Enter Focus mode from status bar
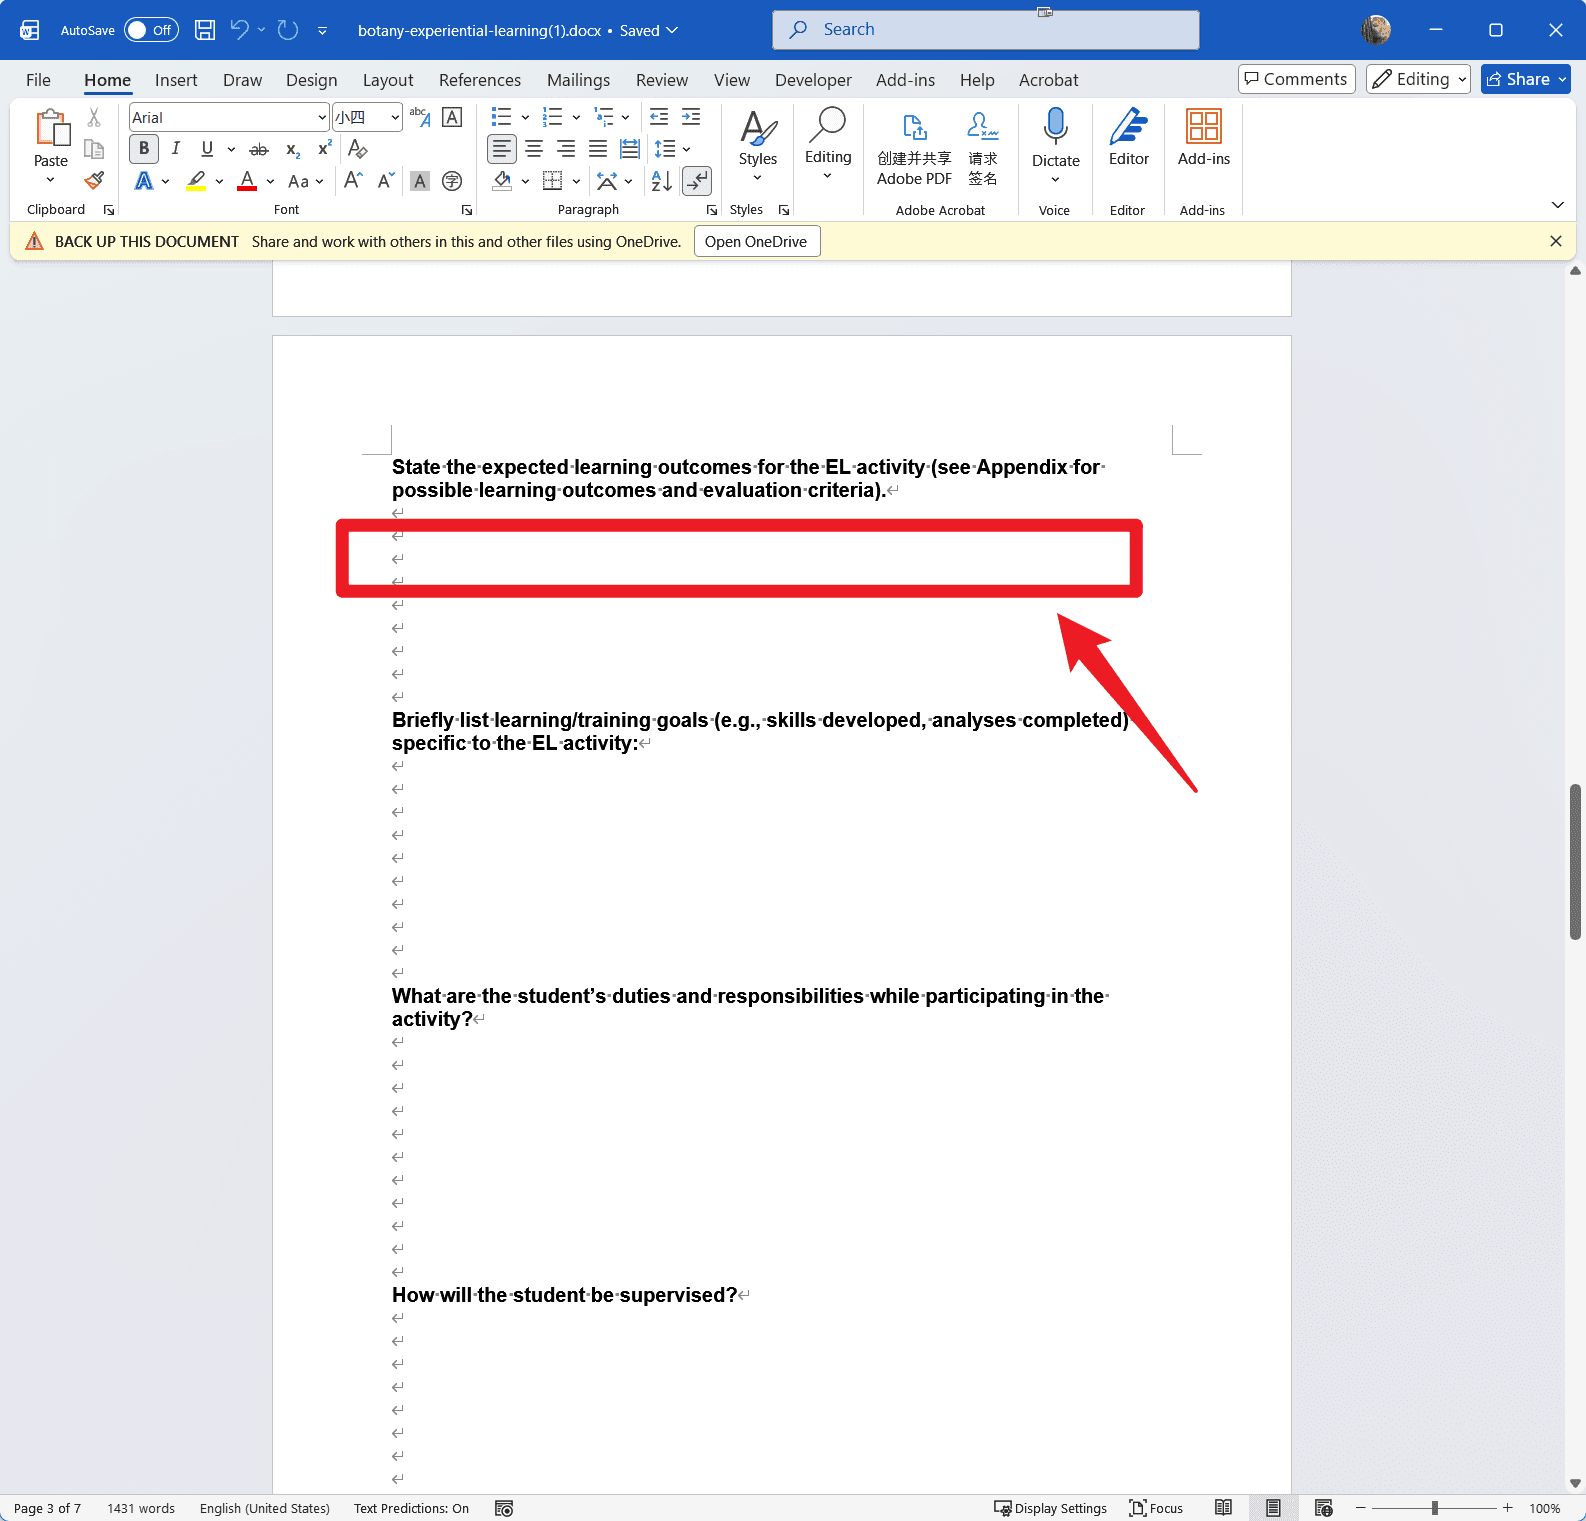Image resolution: width=1586 pixels, height=1521 pixels. [1156, 1508]
